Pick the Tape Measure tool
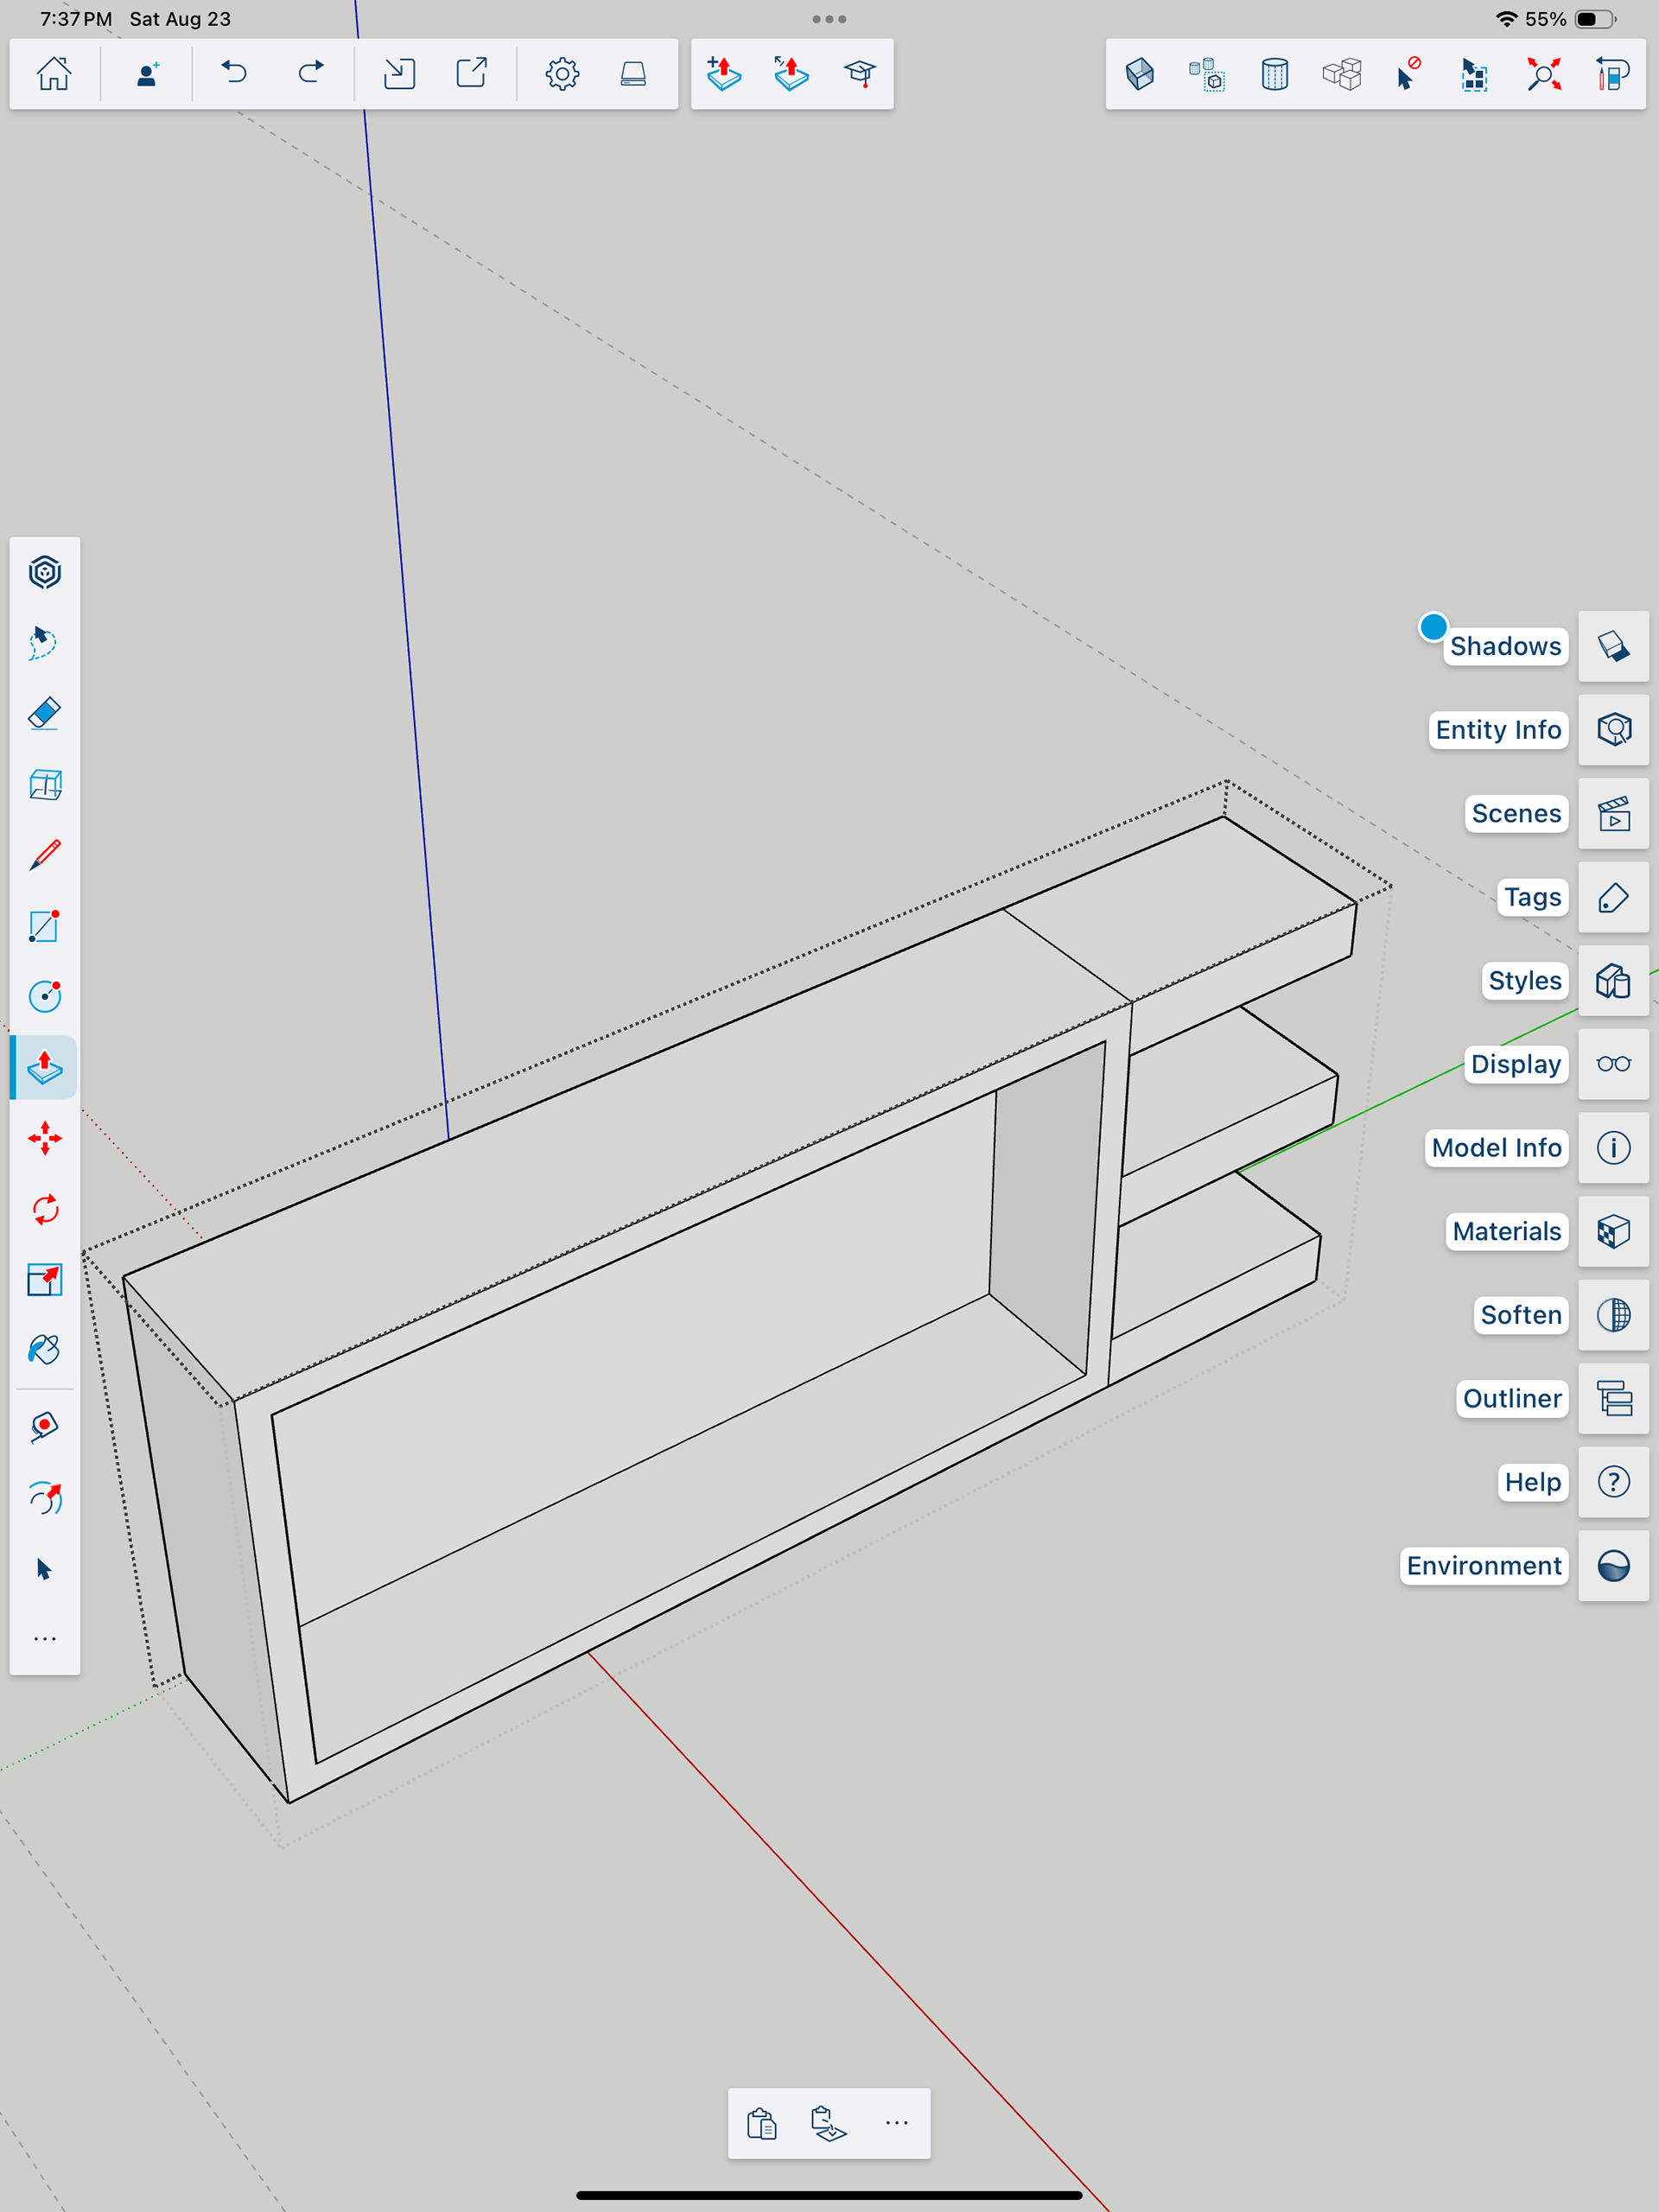Image resolution: width=1659 pixels, height=2212 pixels. [x=44, y=1427]
